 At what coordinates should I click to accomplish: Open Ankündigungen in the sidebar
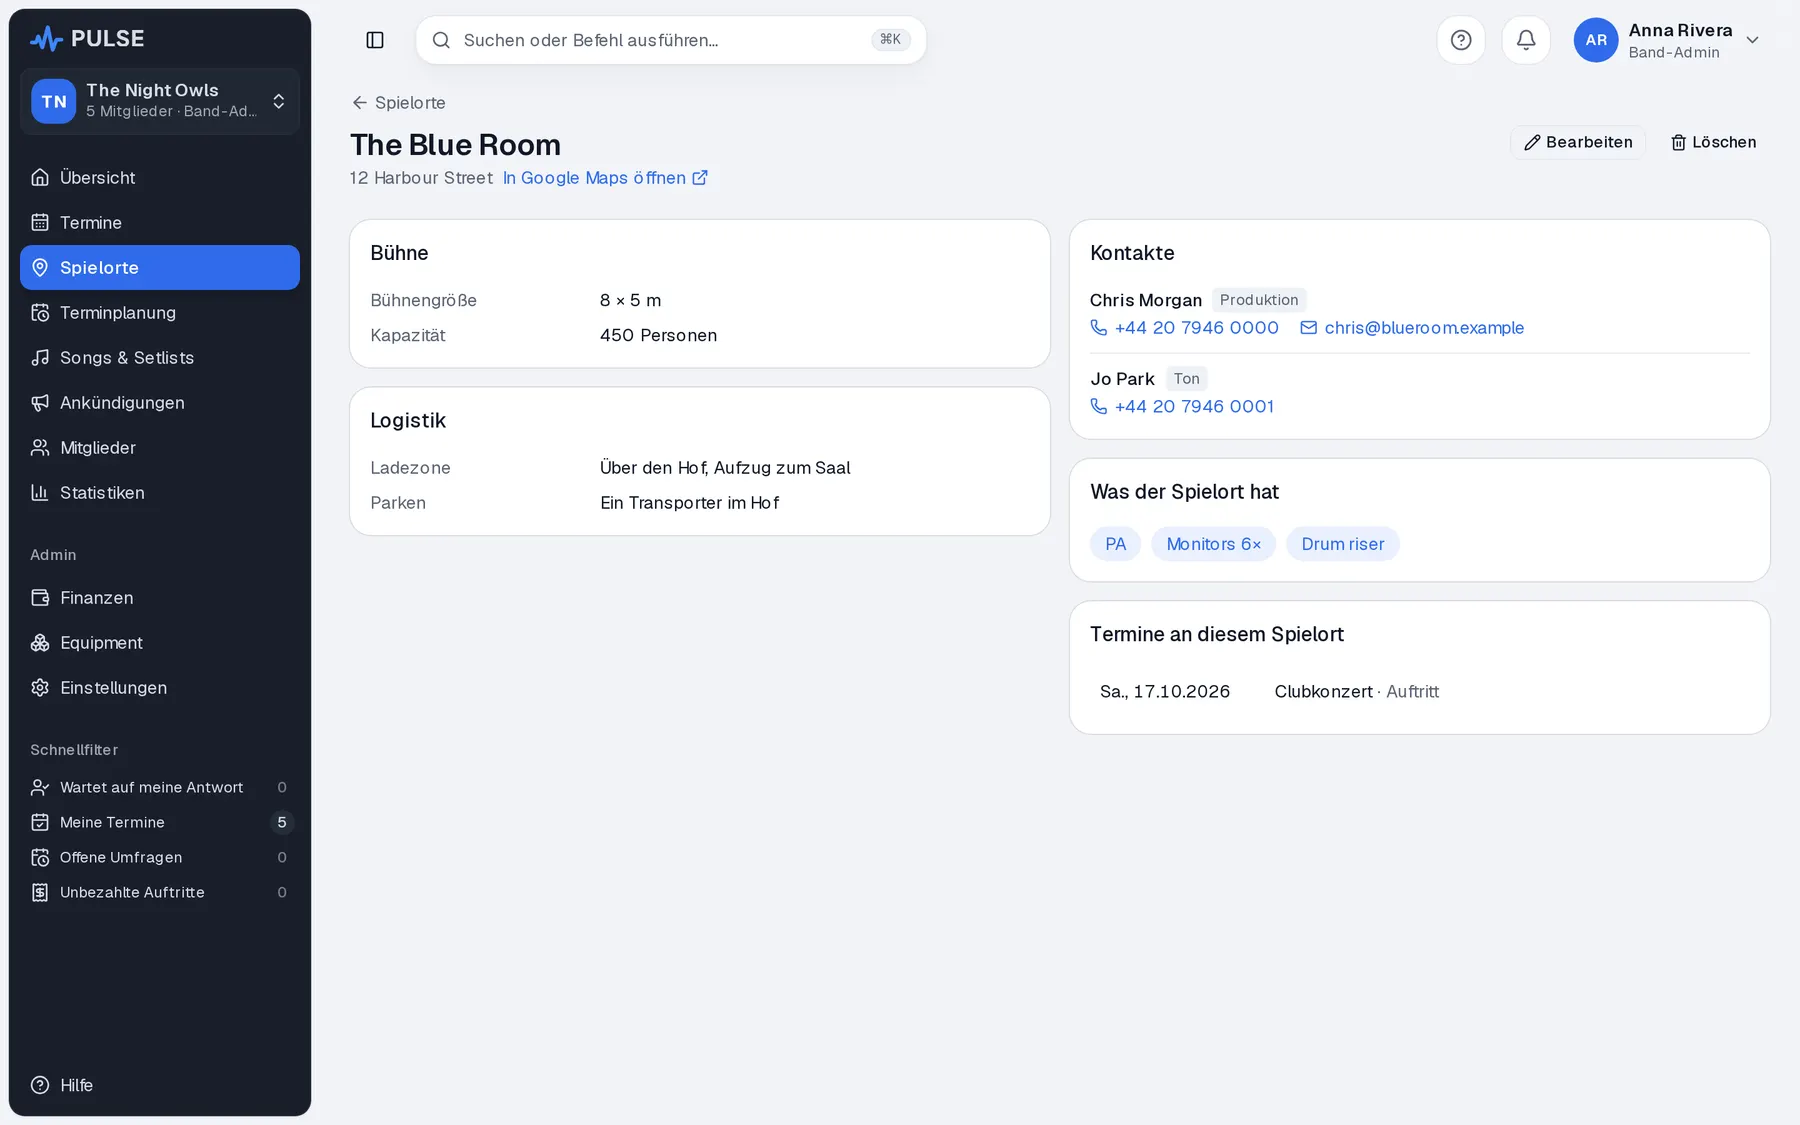pos(160,403)
